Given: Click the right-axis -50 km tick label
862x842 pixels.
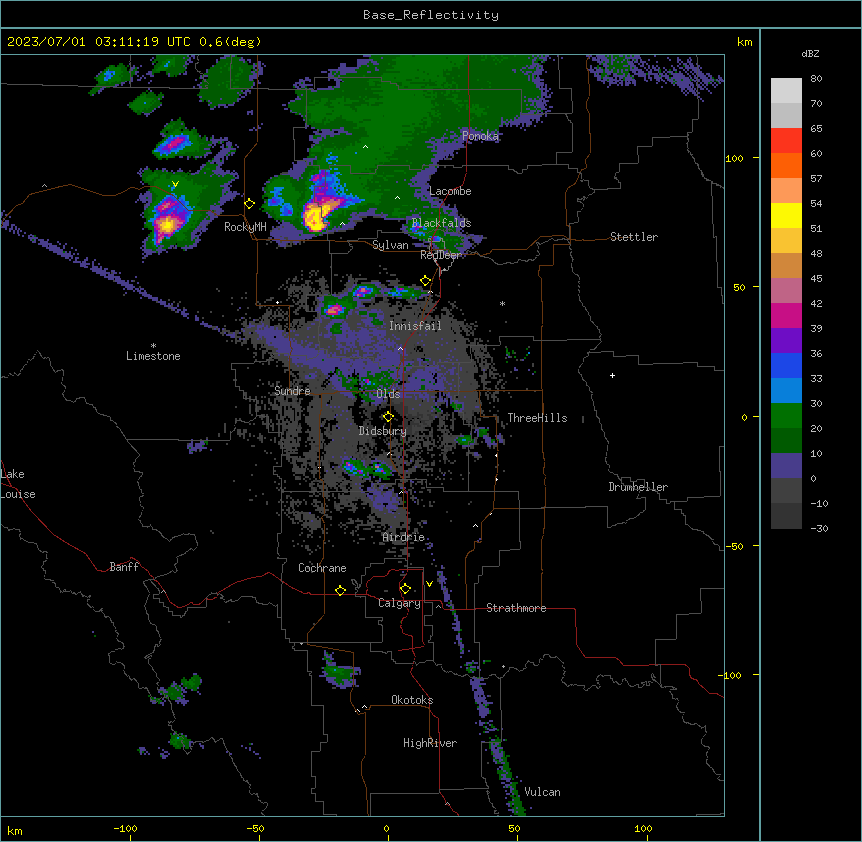Looking at the screenshot, I should [x=734, y=546].
